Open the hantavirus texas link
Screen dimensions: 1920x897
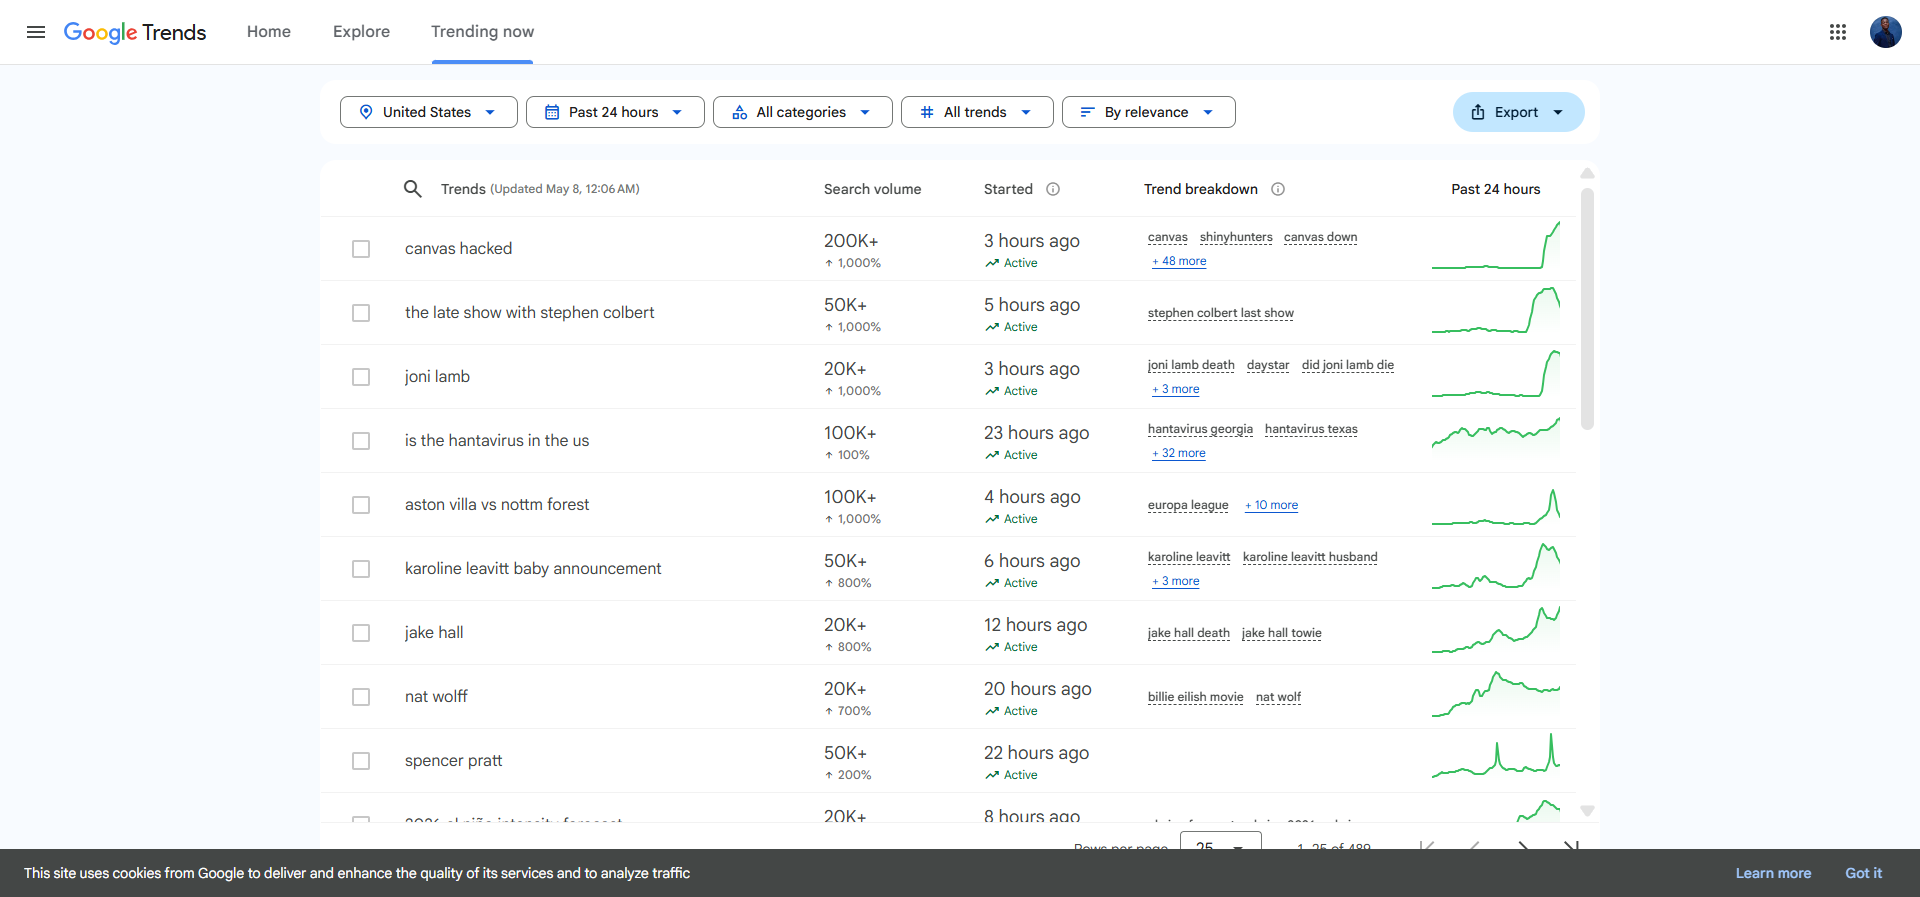click(x=1311, y=429)
